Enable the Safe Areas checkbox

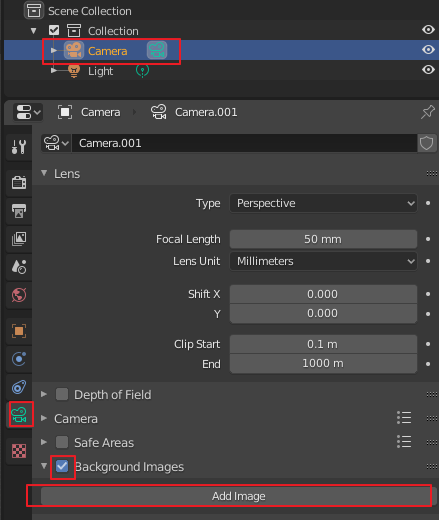62,442
